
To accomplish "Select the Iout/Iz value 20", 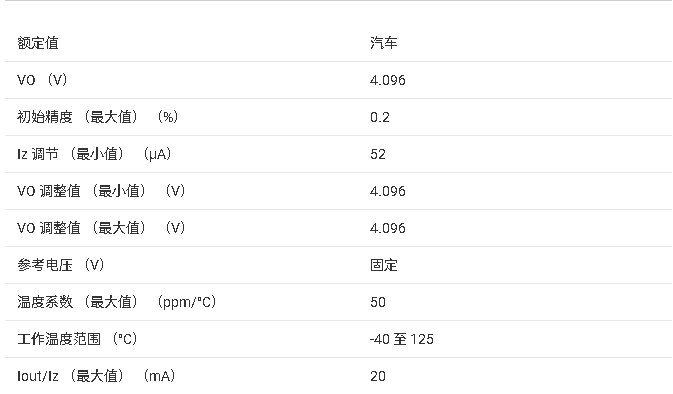I will coord(378,376).
